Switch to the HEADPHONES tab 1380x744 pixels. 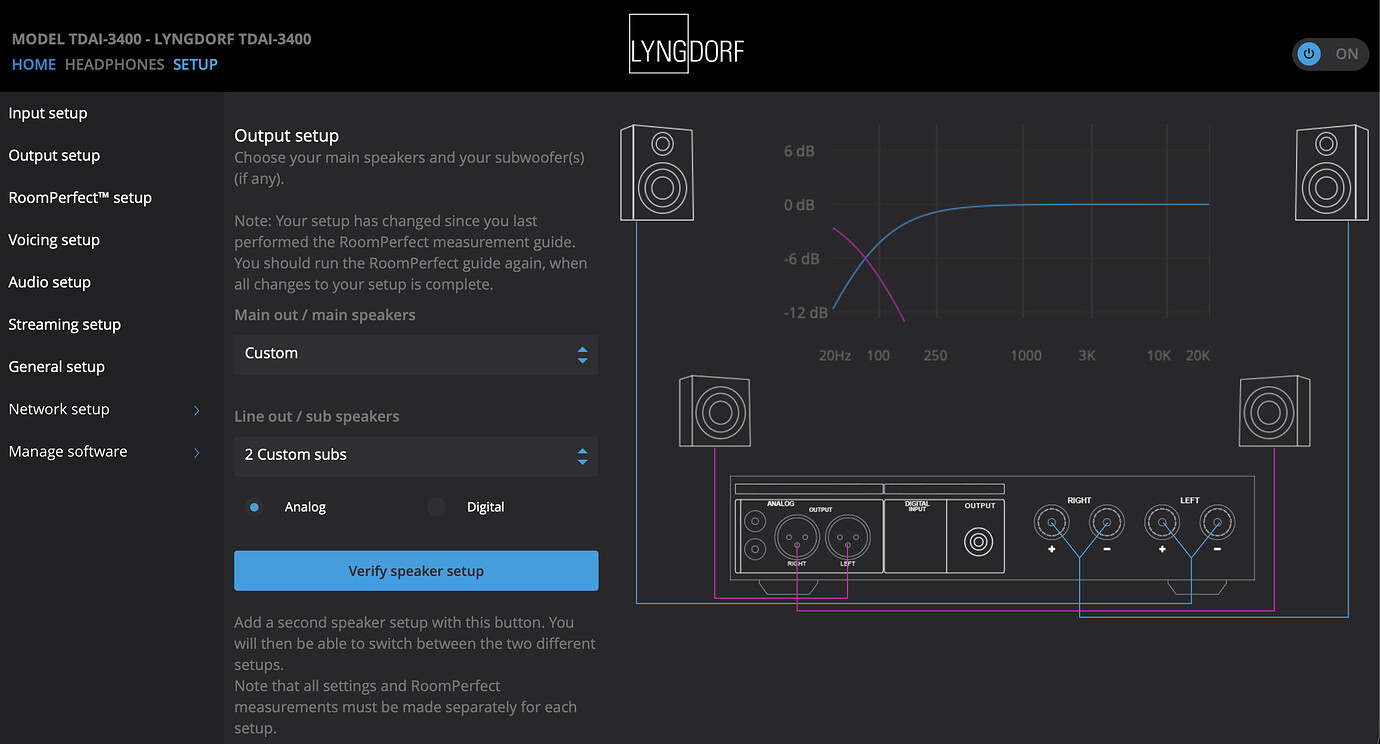click(114, 64)
